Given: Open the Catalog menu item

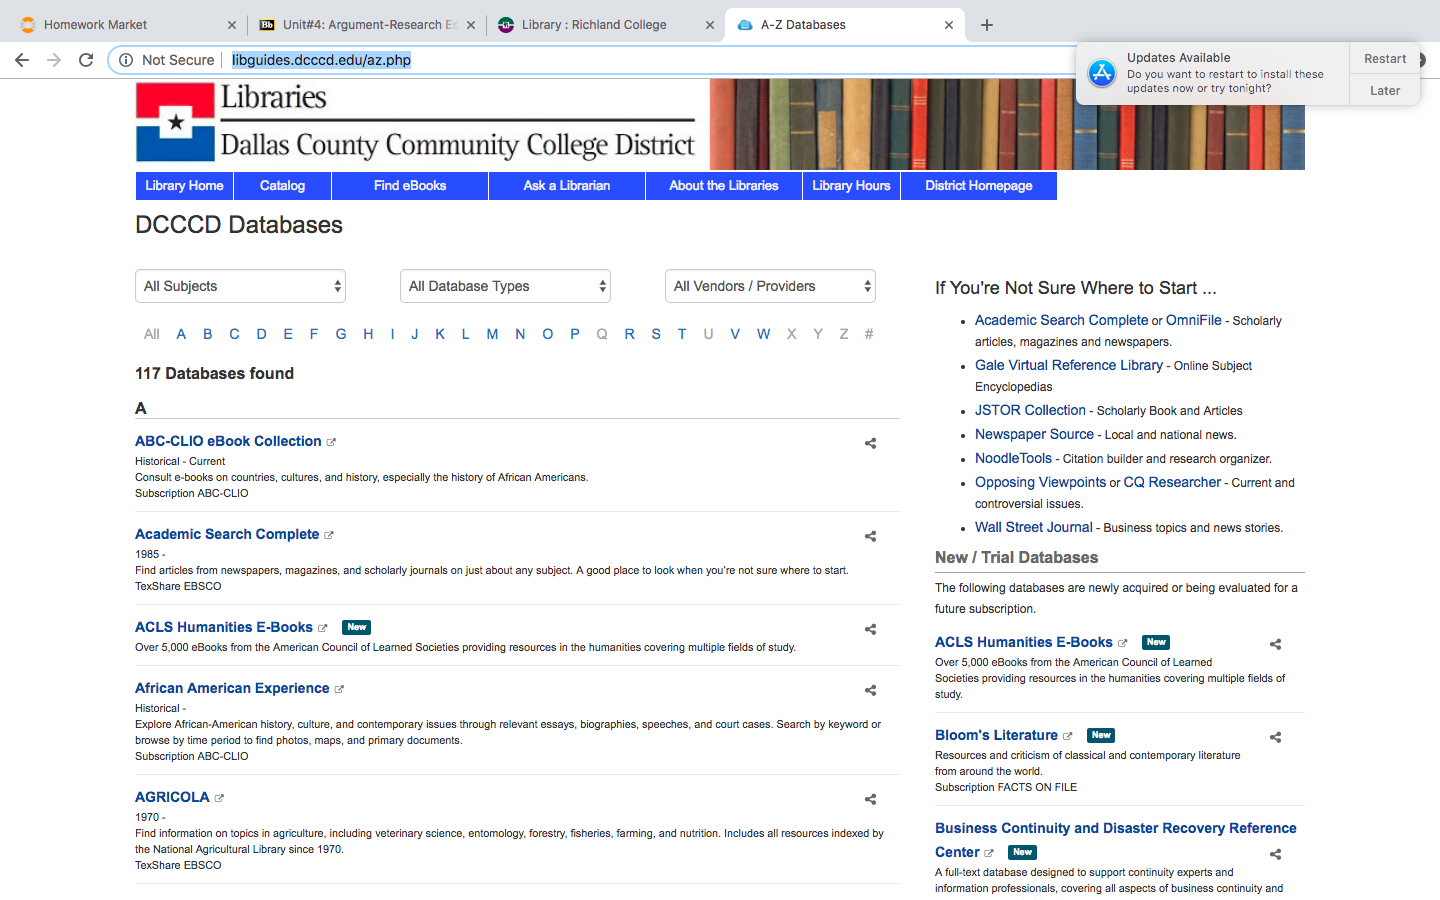Looking at the screenshot, I should 282,186.
